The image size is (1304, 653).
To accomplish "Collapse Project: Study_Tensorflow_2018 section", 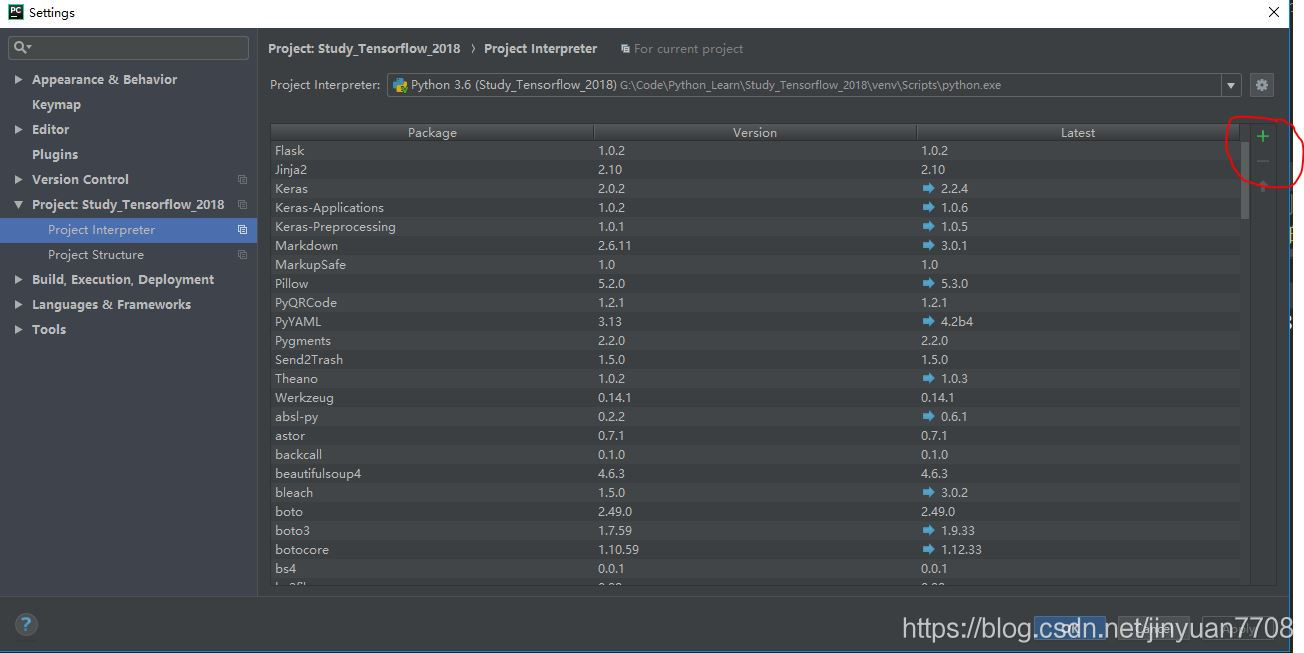I will [x=18, y=204].
